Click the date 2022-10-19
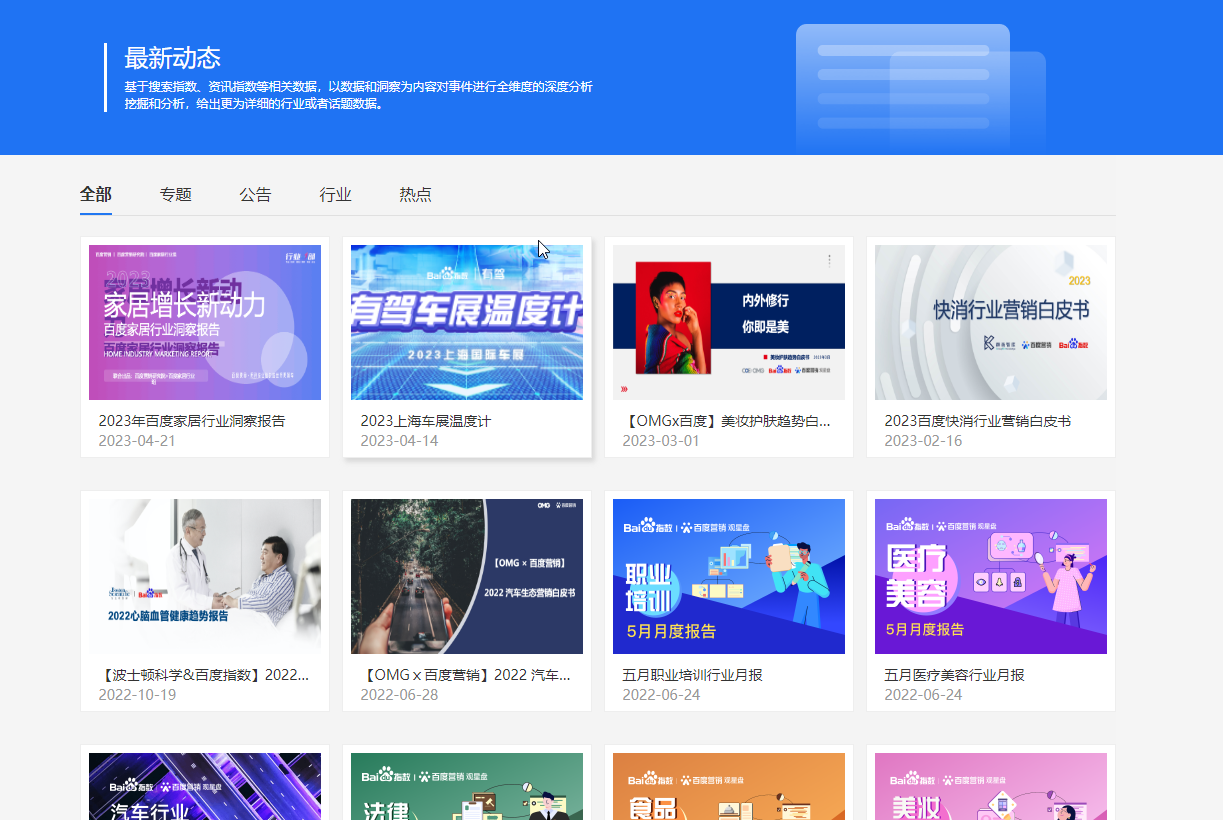The image size is (1223, 820). tap(137, 695)
